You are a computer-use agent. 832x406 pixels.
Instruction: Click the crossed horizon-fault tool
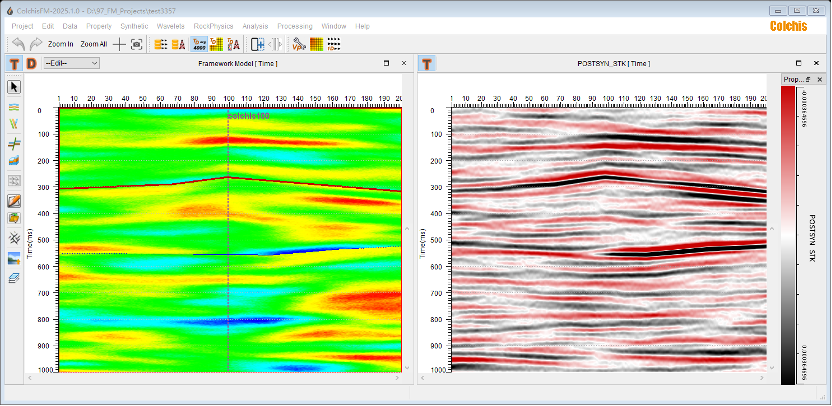14,143
